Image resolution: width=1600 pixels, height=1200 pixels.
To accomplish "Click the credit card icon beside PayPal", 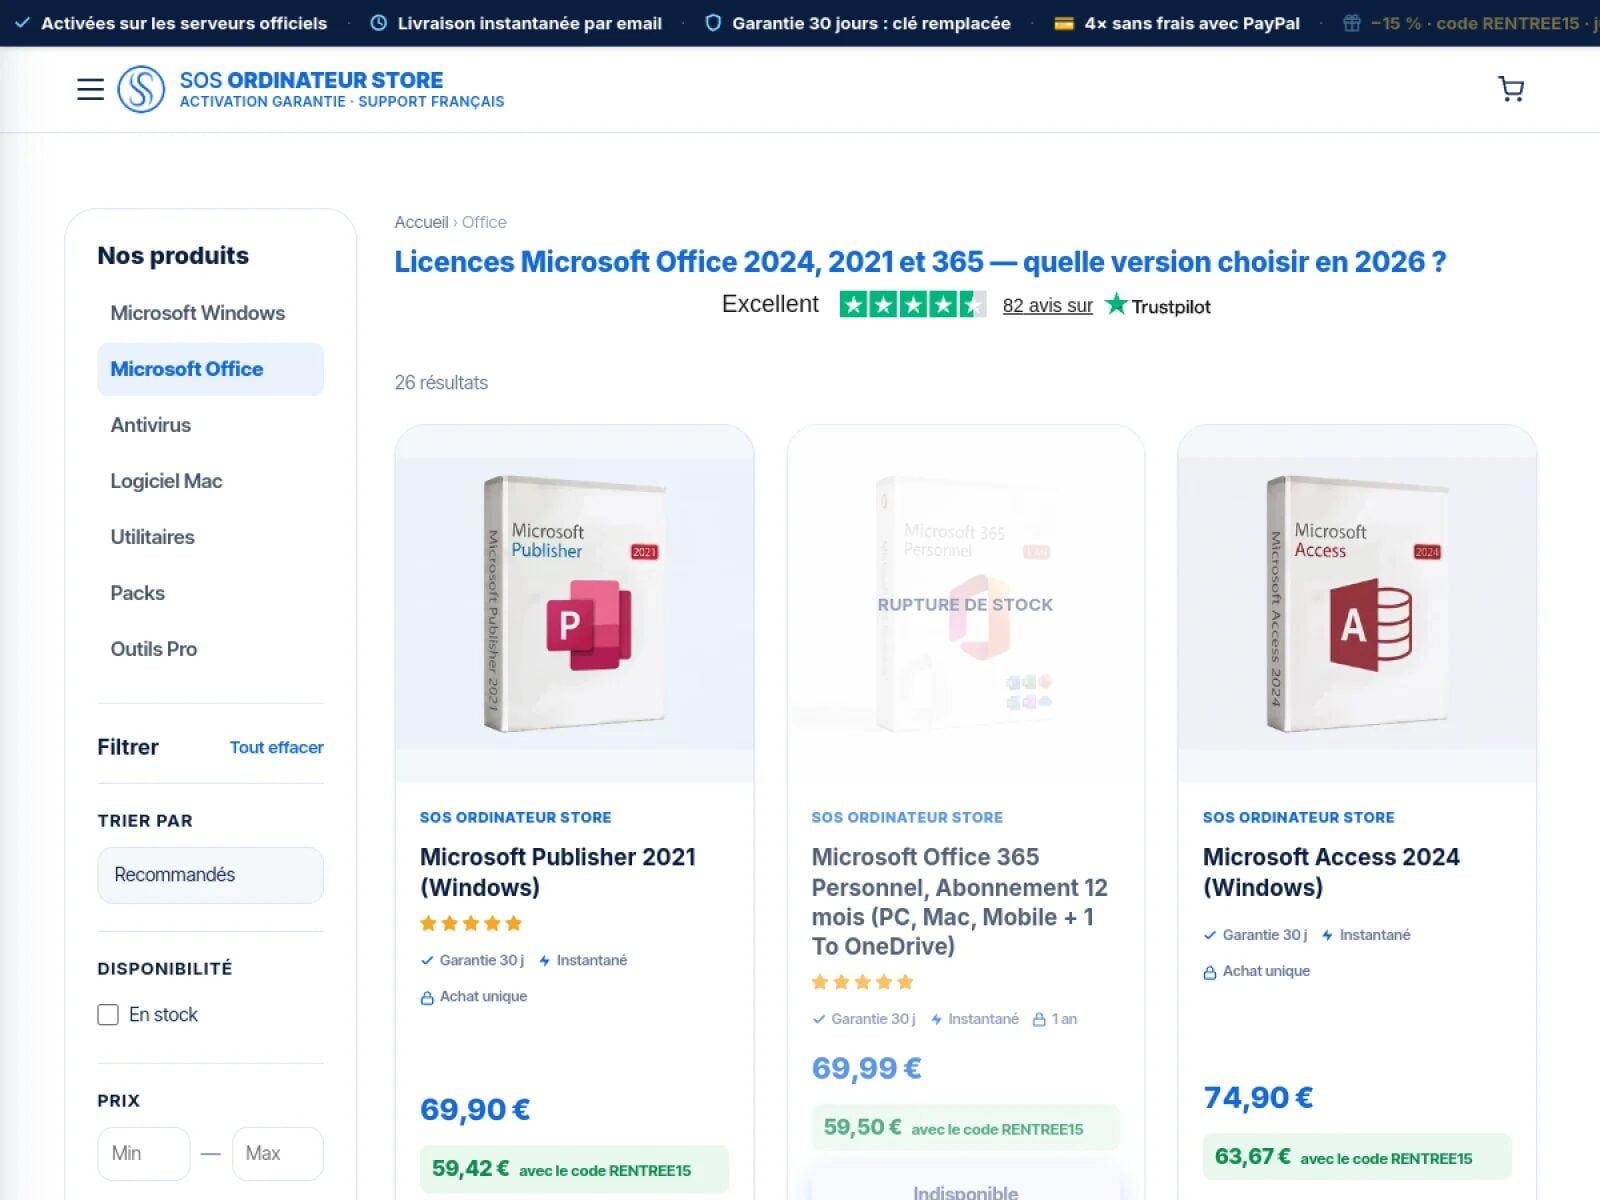I will [1064, 23].
